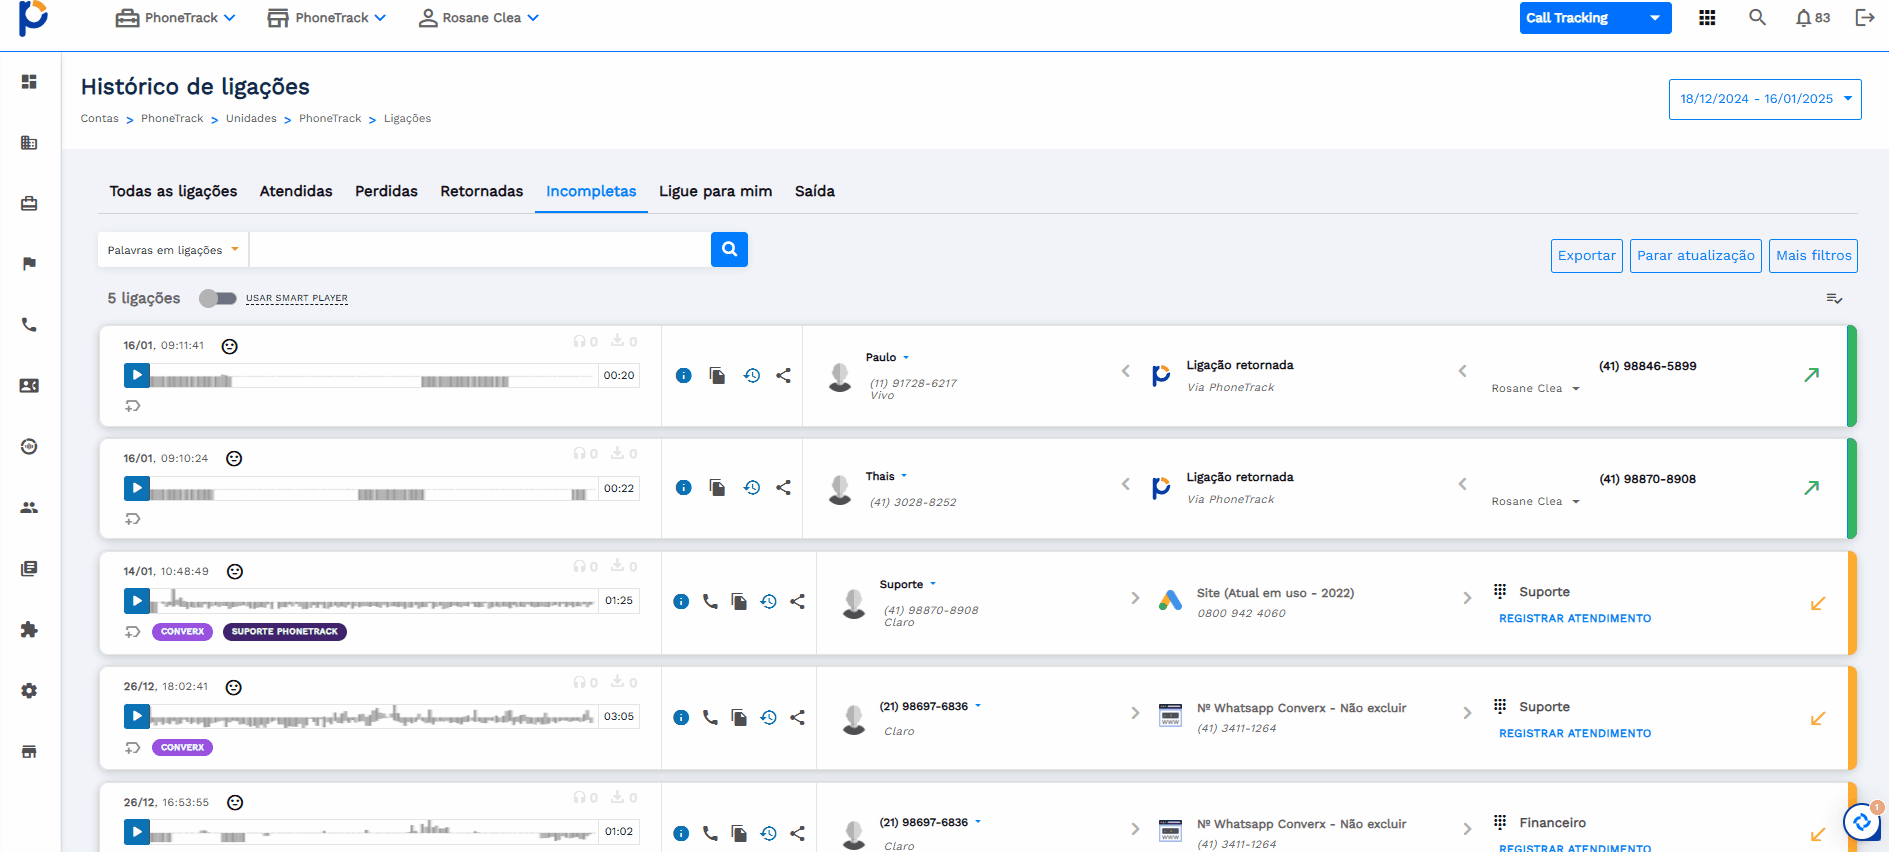
Task: Open the phone calls sidebar icon
Action: (29, 325)
